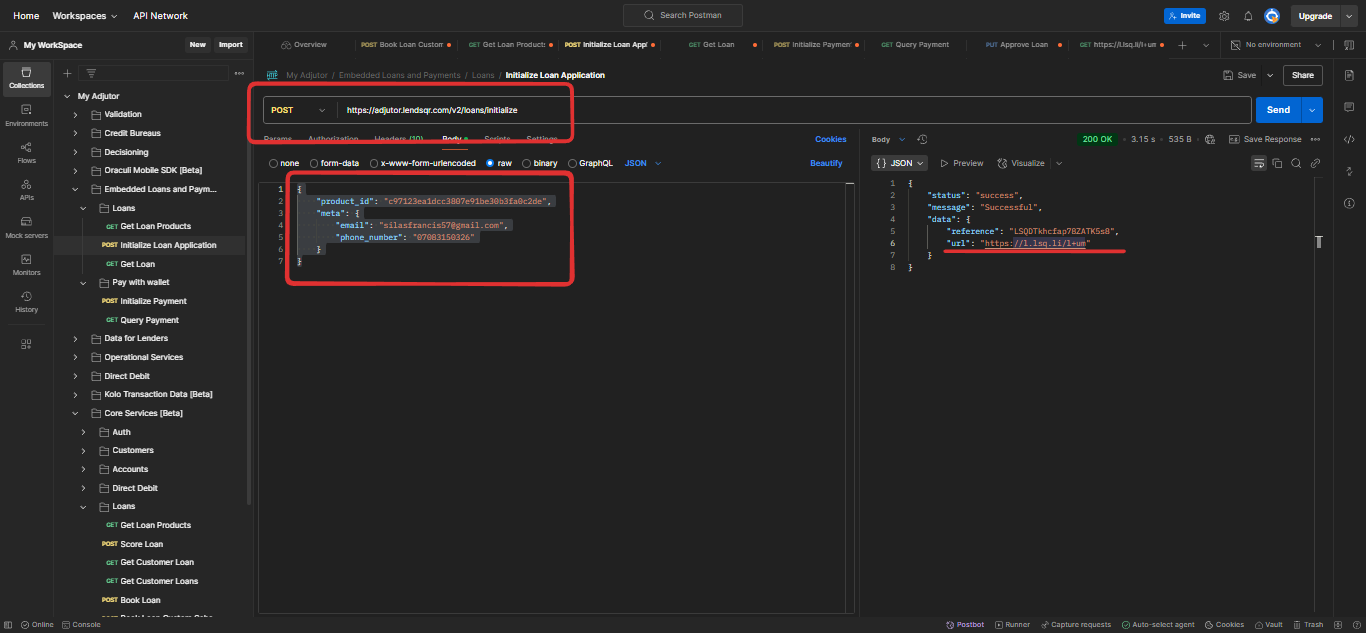Open the Workspaces dropdown menu

[84, 16]
